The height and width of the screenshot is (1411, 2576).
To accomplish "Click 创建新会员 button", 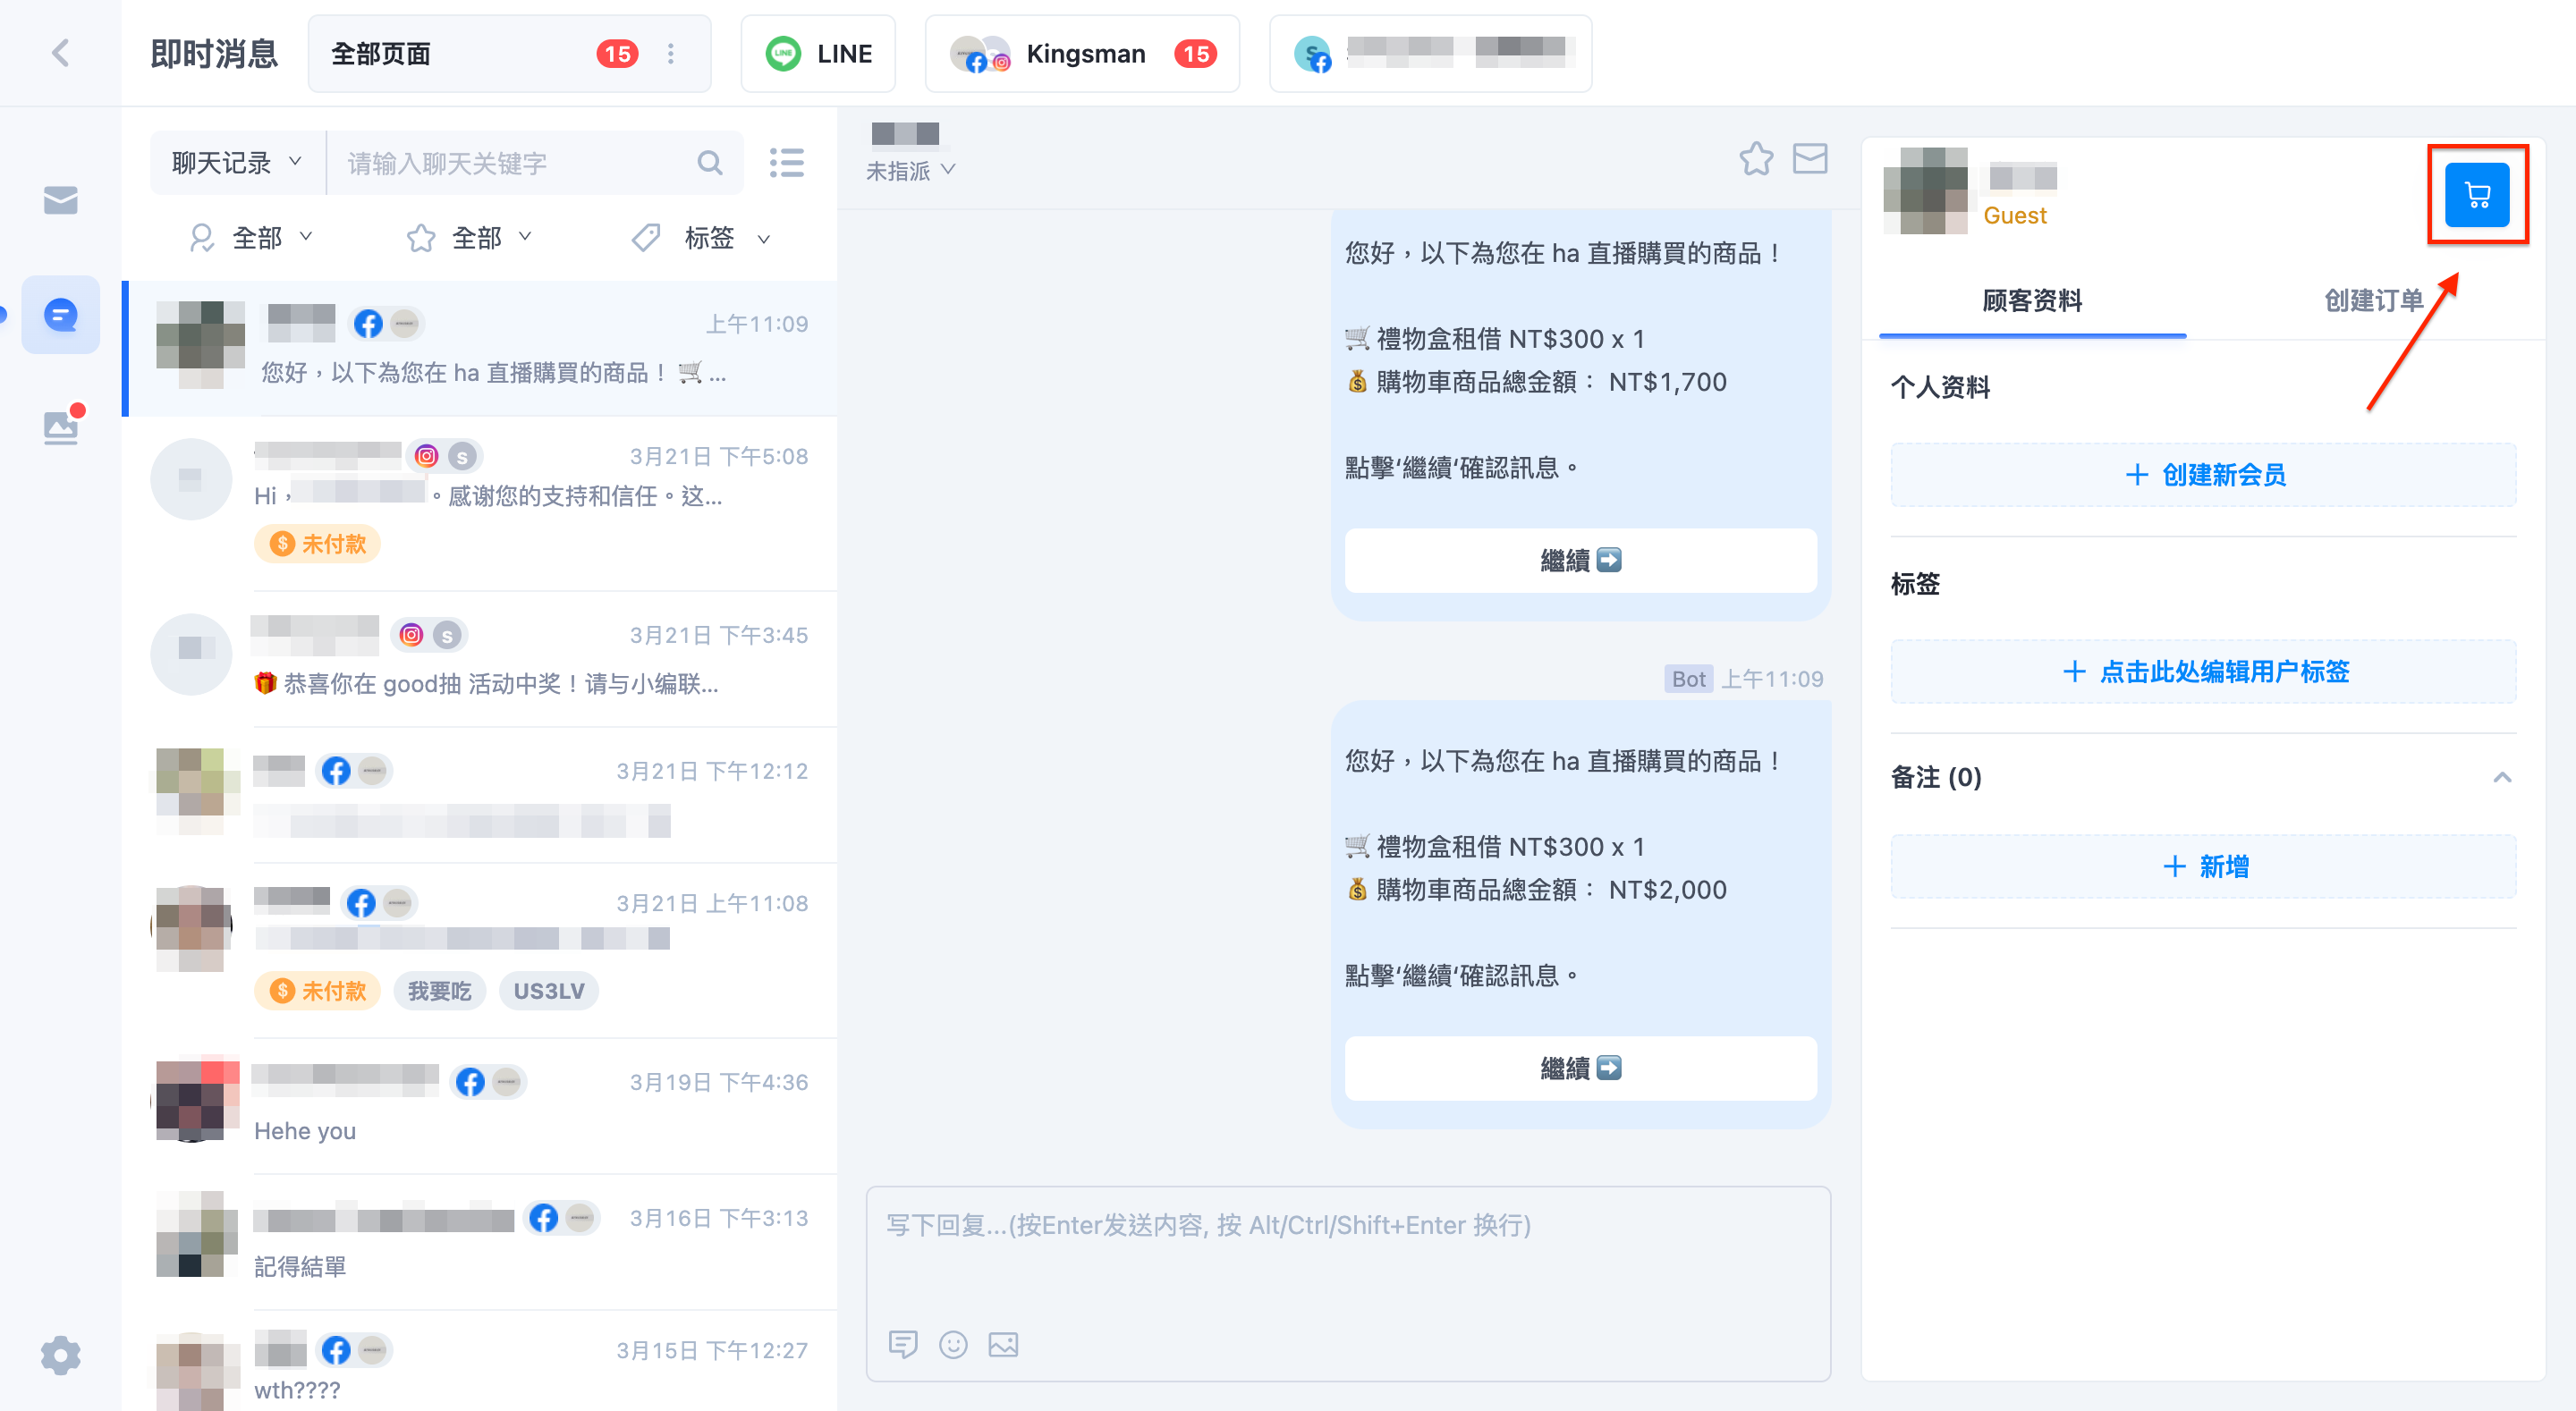I will tap(2204, 475).
